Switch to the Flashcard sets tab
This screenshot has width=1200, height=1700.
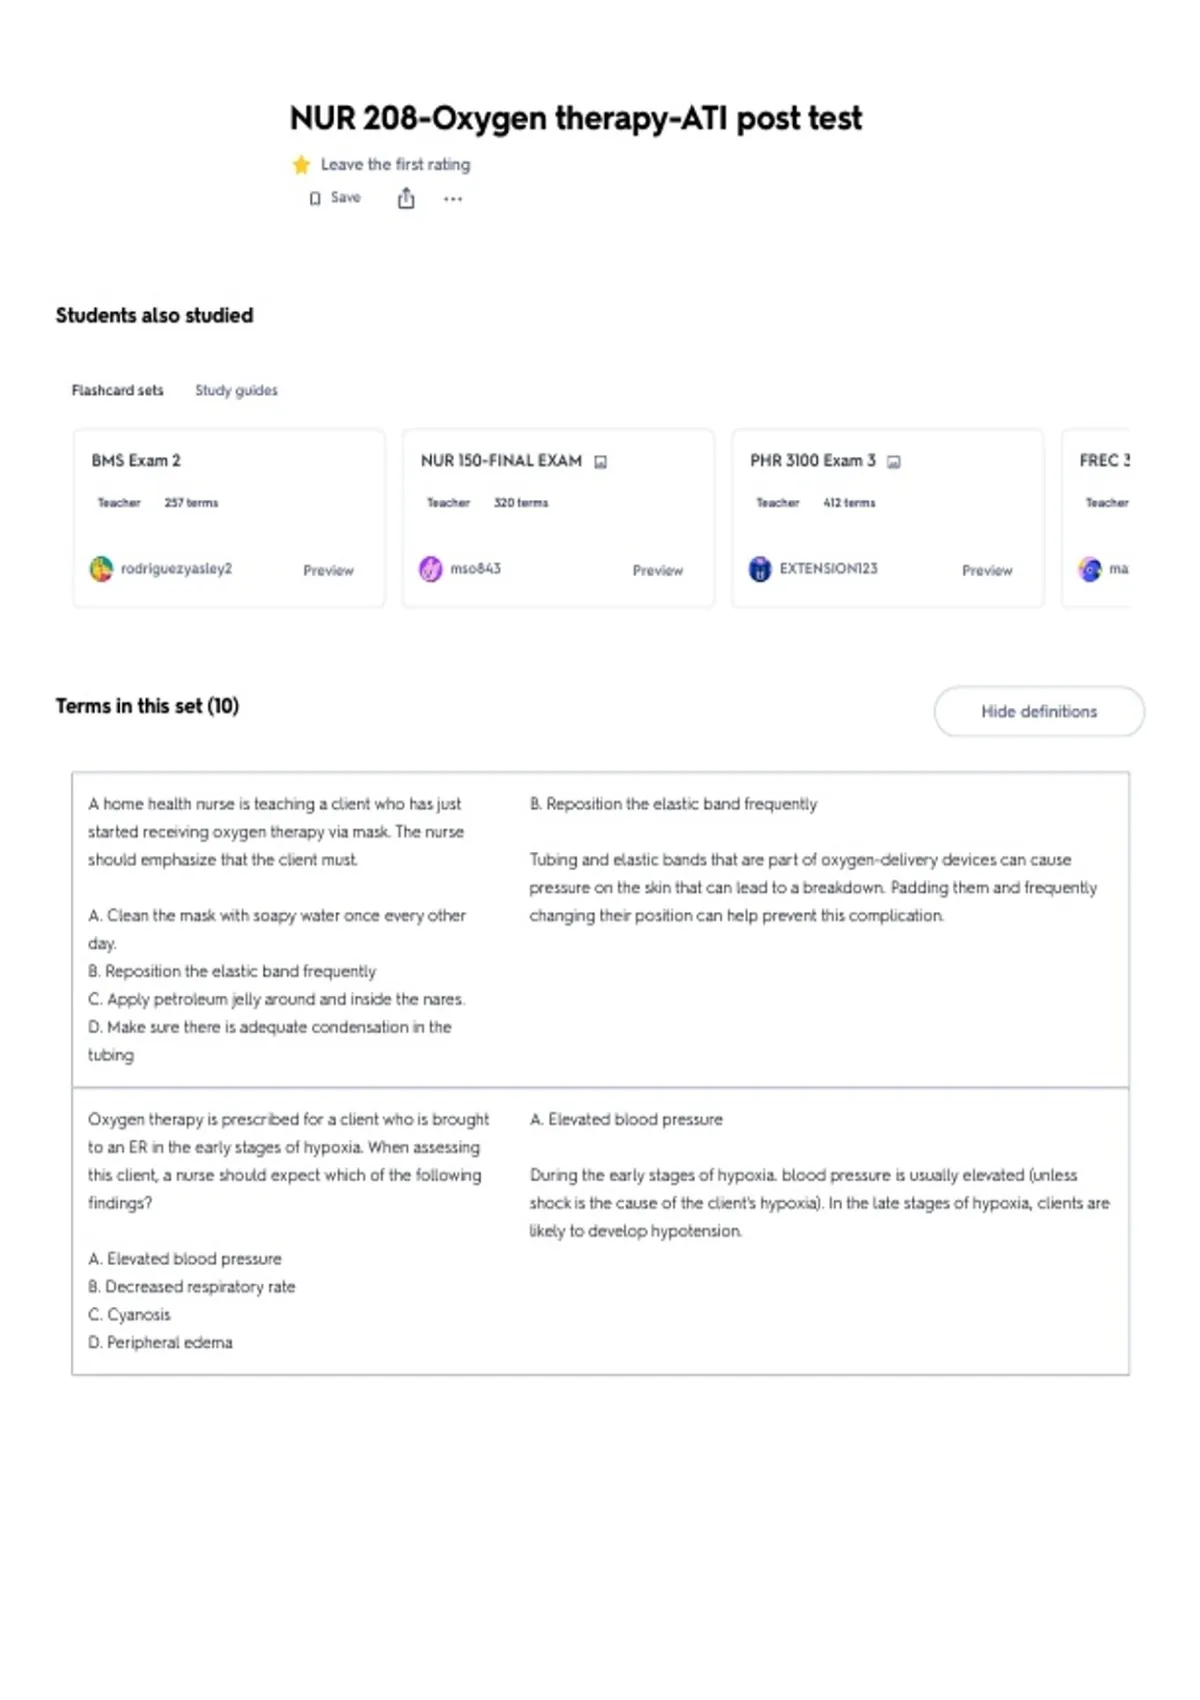(x=117, y=390)
